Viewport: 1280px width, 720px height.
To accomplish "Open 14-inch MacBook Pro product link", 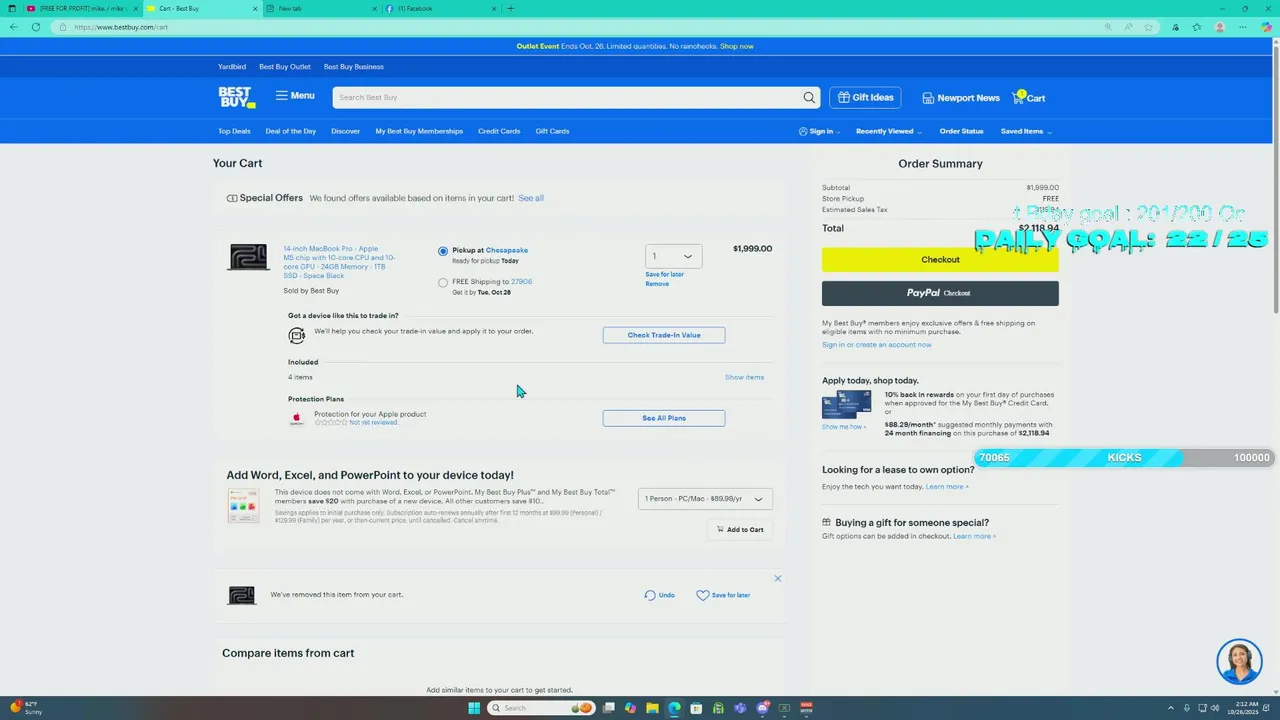I will (x=340, y=262).
